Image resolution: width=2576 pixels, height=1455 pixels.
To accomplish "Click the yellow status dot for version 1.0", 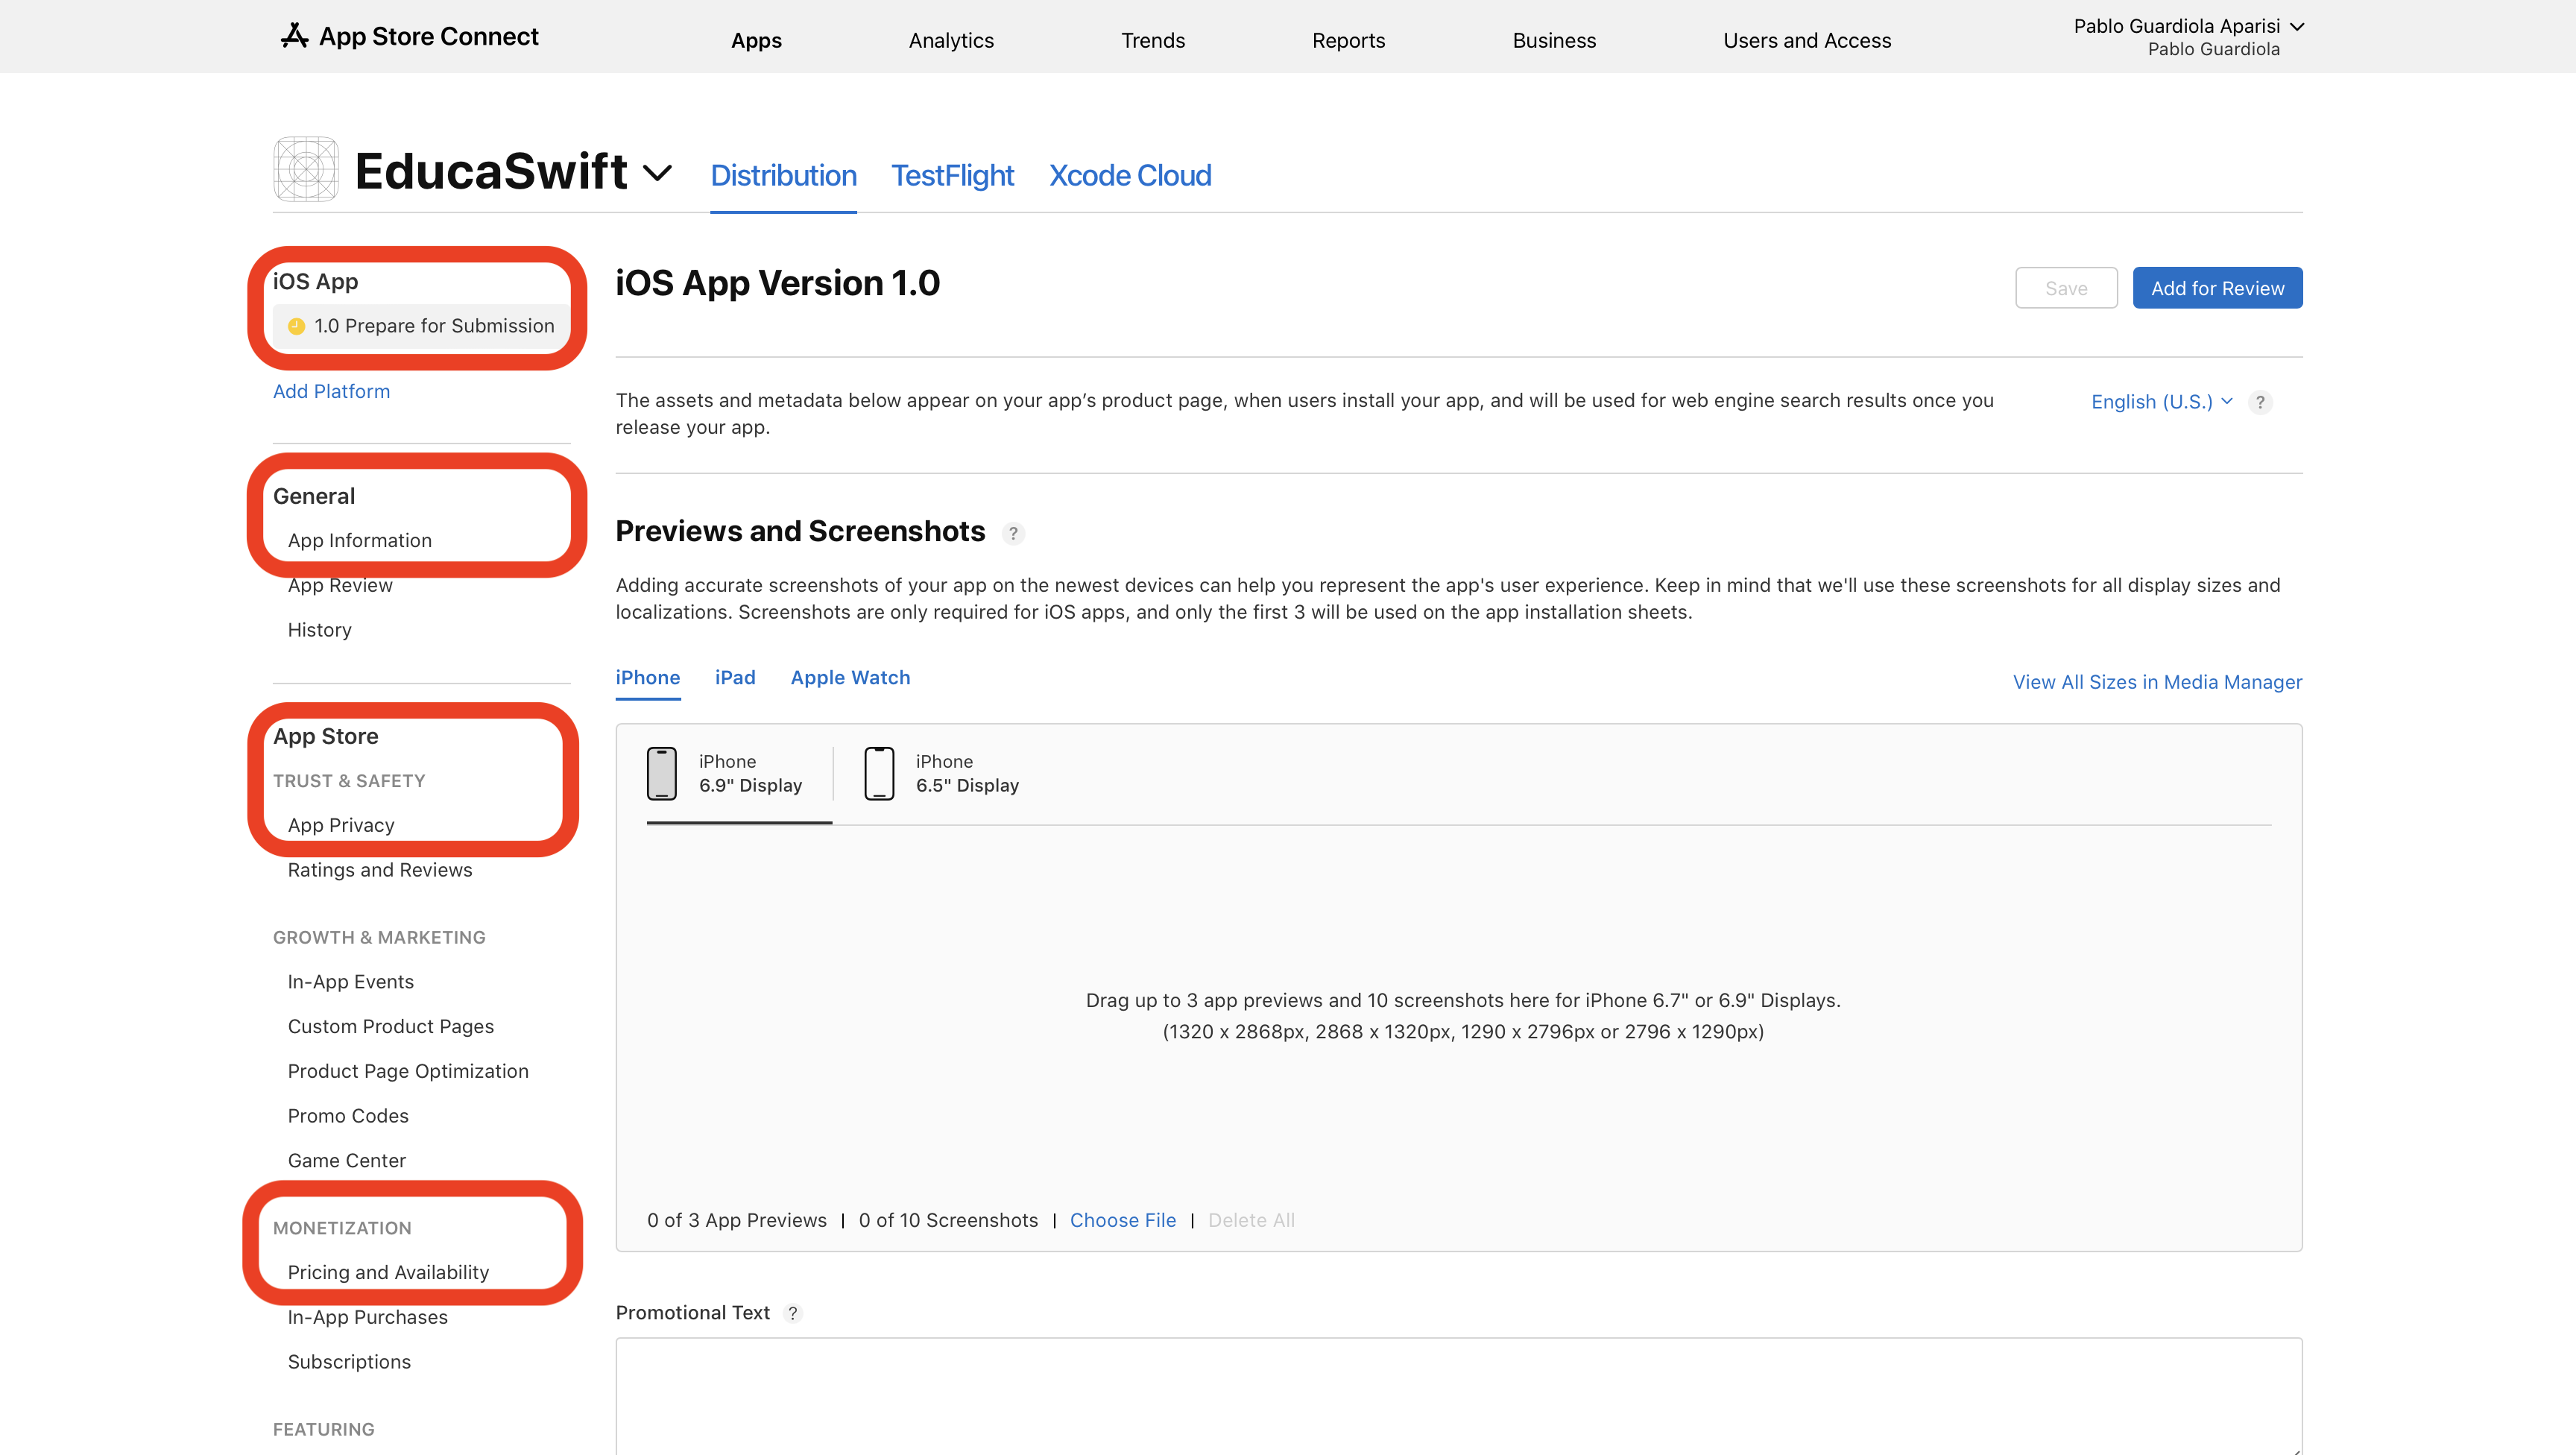I will point(296,326).
